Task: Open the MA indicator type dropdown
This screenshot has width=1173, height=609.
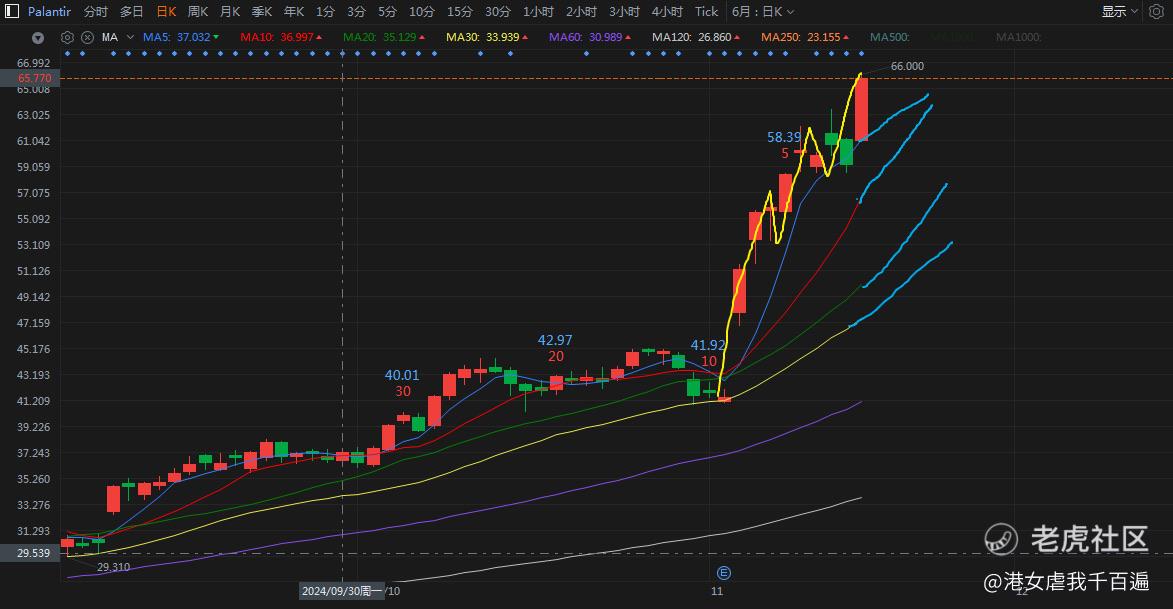Action: (130, 37)
